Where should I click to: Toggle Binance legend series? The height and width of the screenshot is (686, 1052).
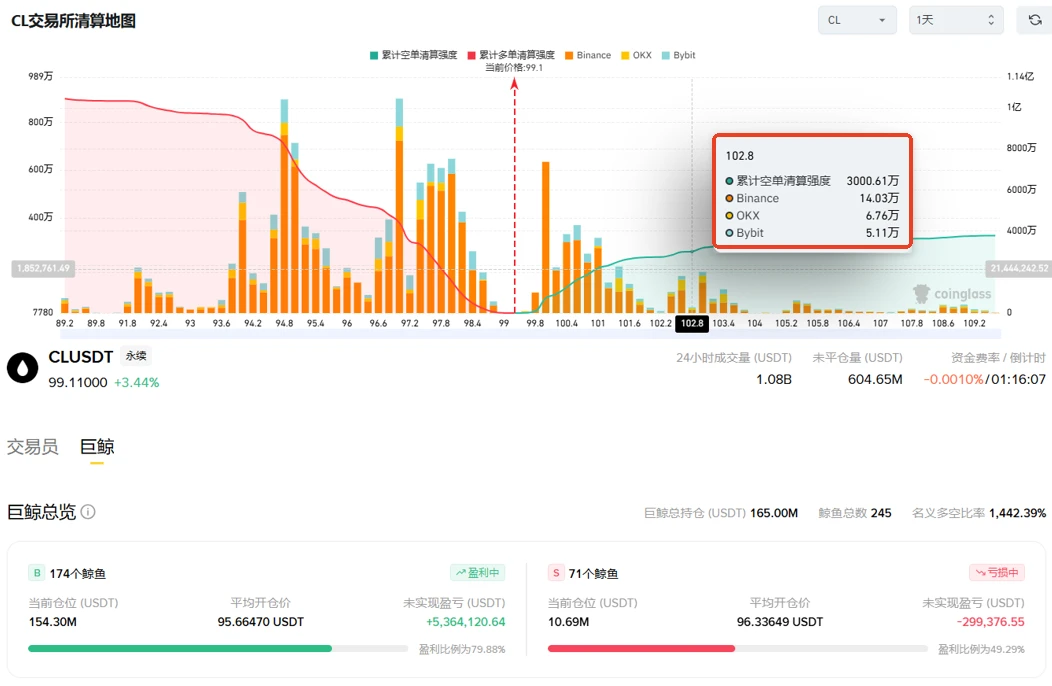click(x=588, y=55)
